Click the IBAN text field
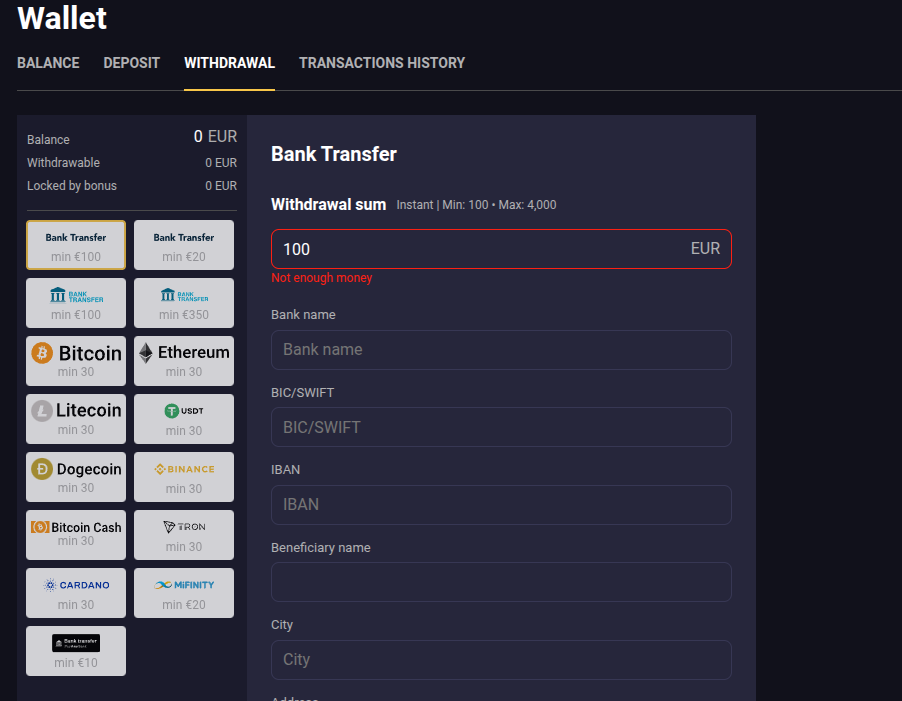Screen dimensions: 902x701 click(x=501, y=505)
